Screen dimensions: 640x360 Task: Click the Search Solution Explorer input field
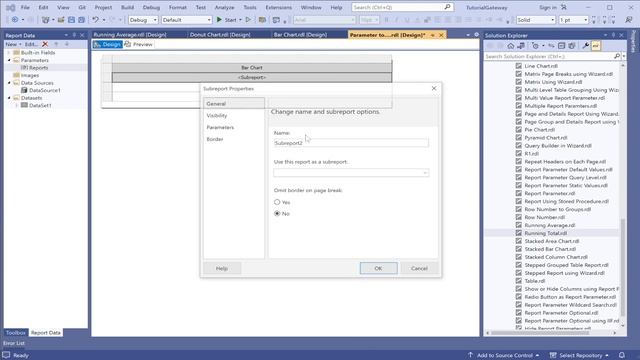pos(549,56)
